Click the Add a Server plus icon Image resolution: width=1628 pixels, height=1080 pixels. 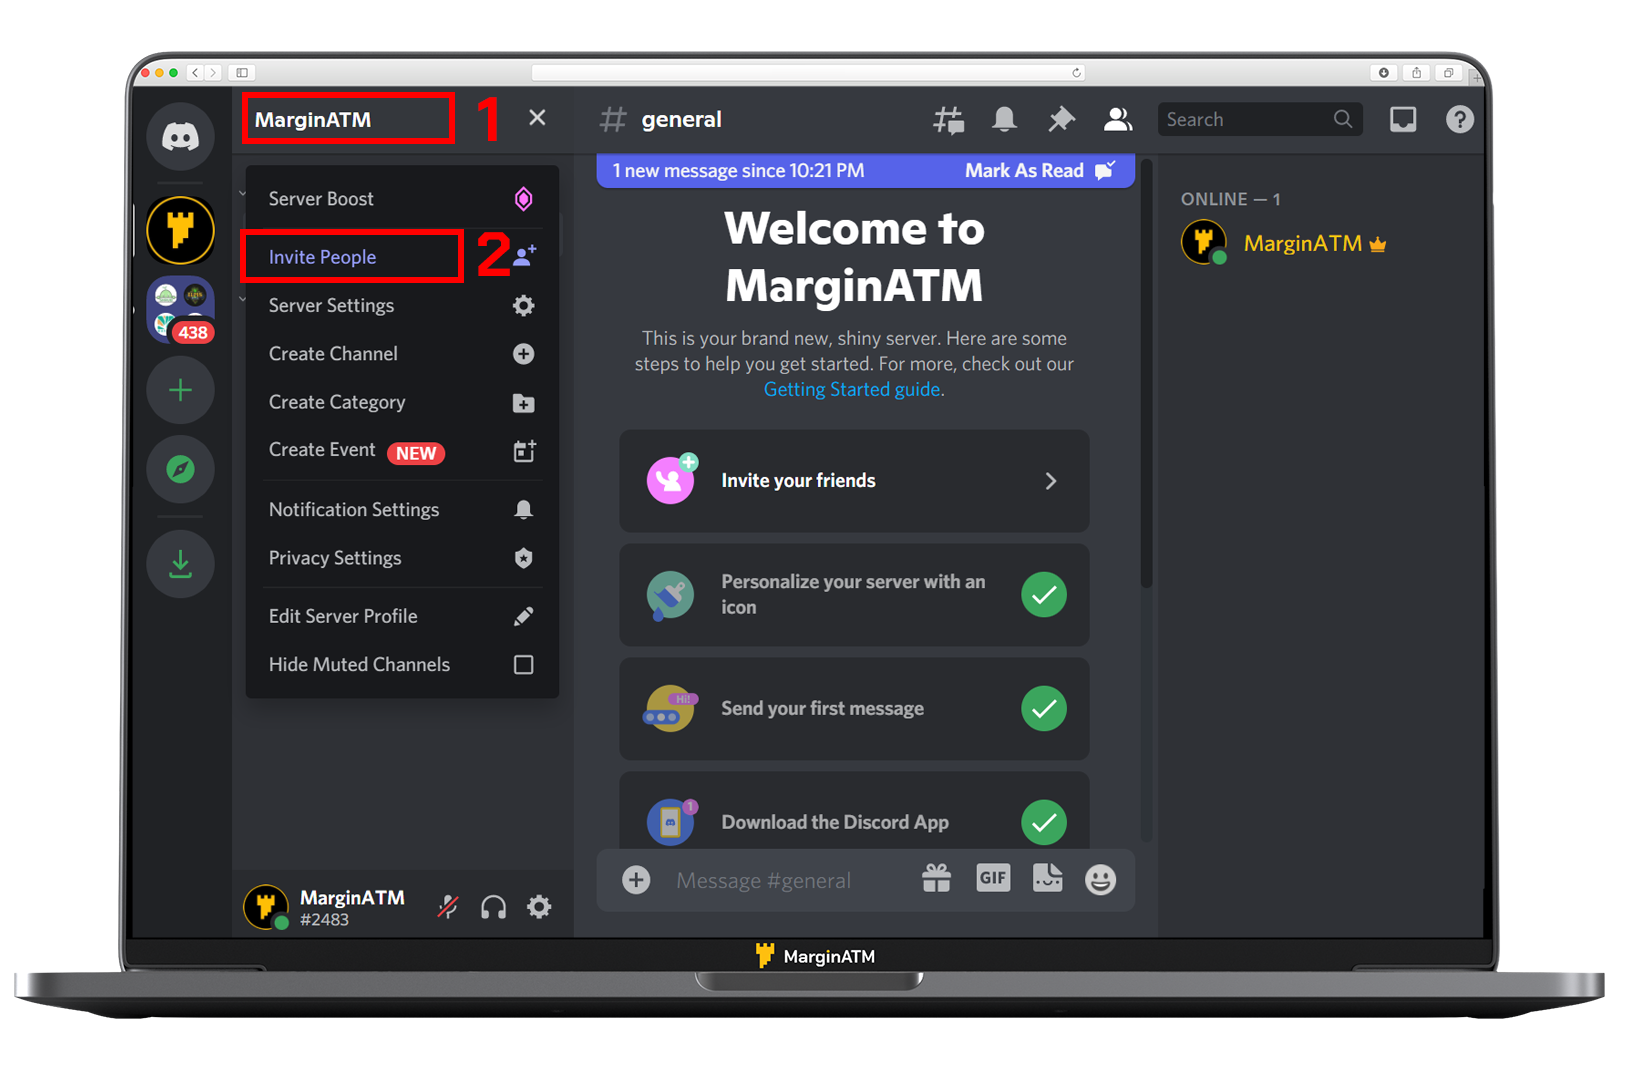point(180,390)
